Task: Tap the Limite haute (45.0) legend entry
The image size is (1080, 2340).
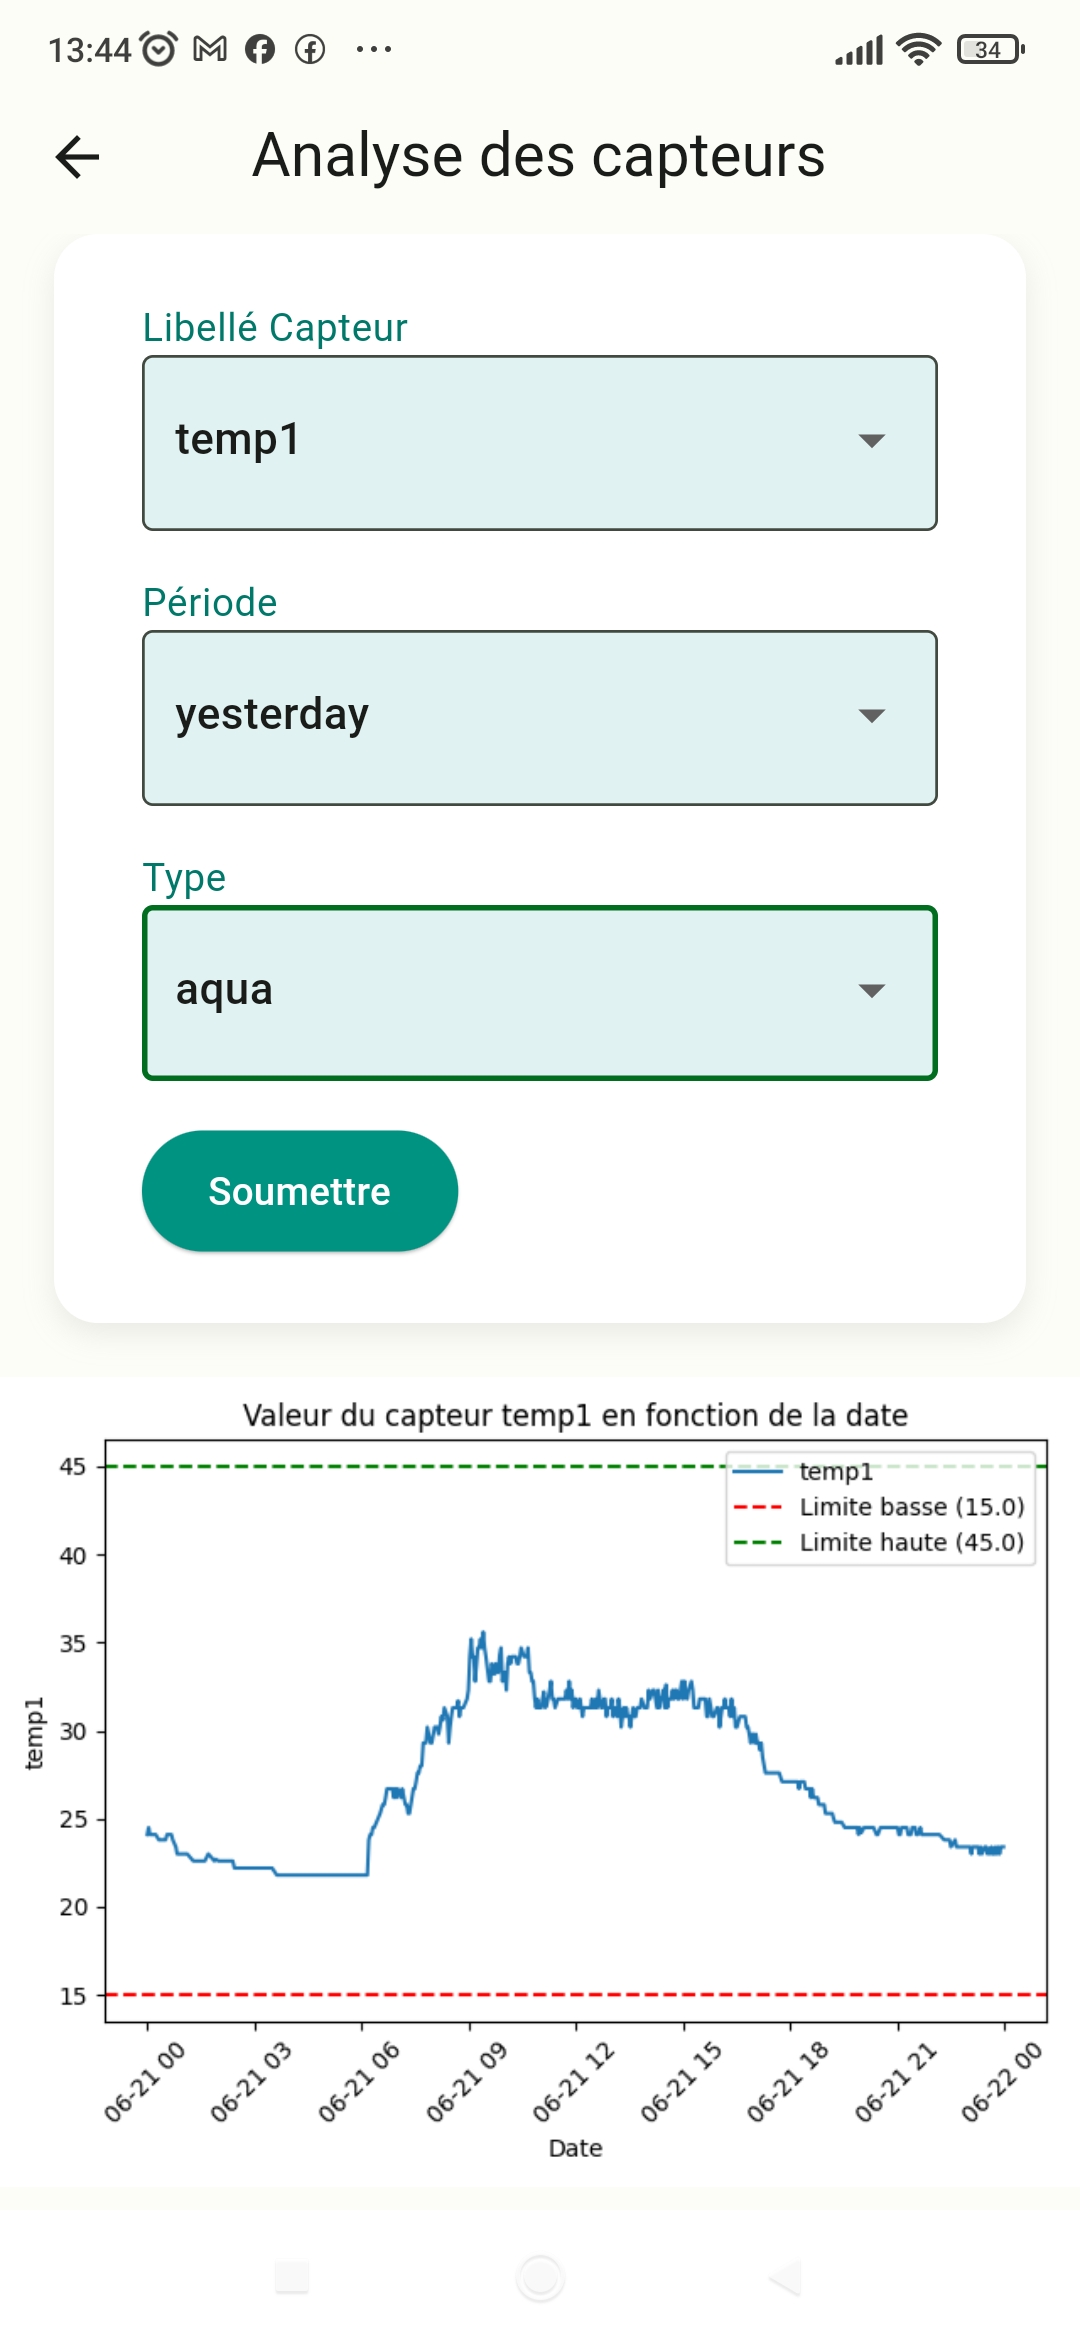Action: tap(911, 1542)
